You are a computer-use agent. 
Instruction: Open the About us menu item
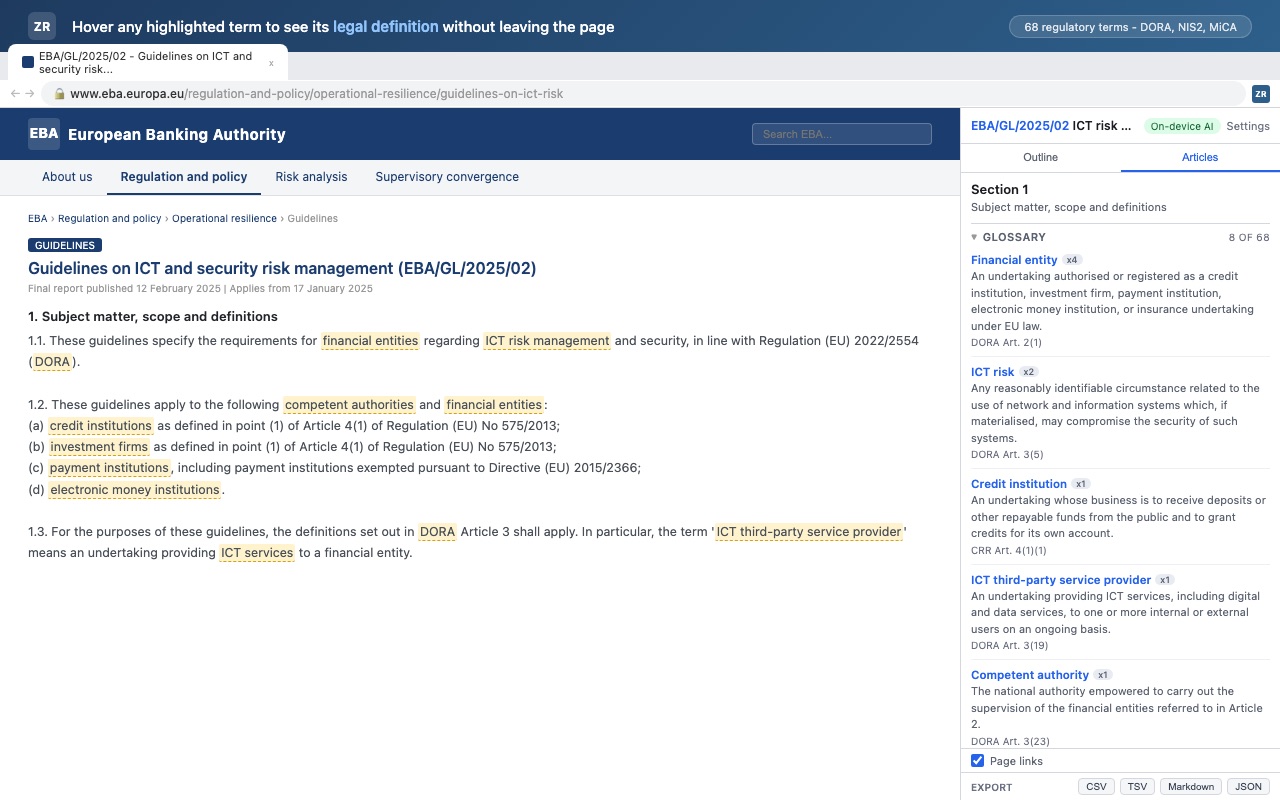pyautogui.click(x=67, y=177)
